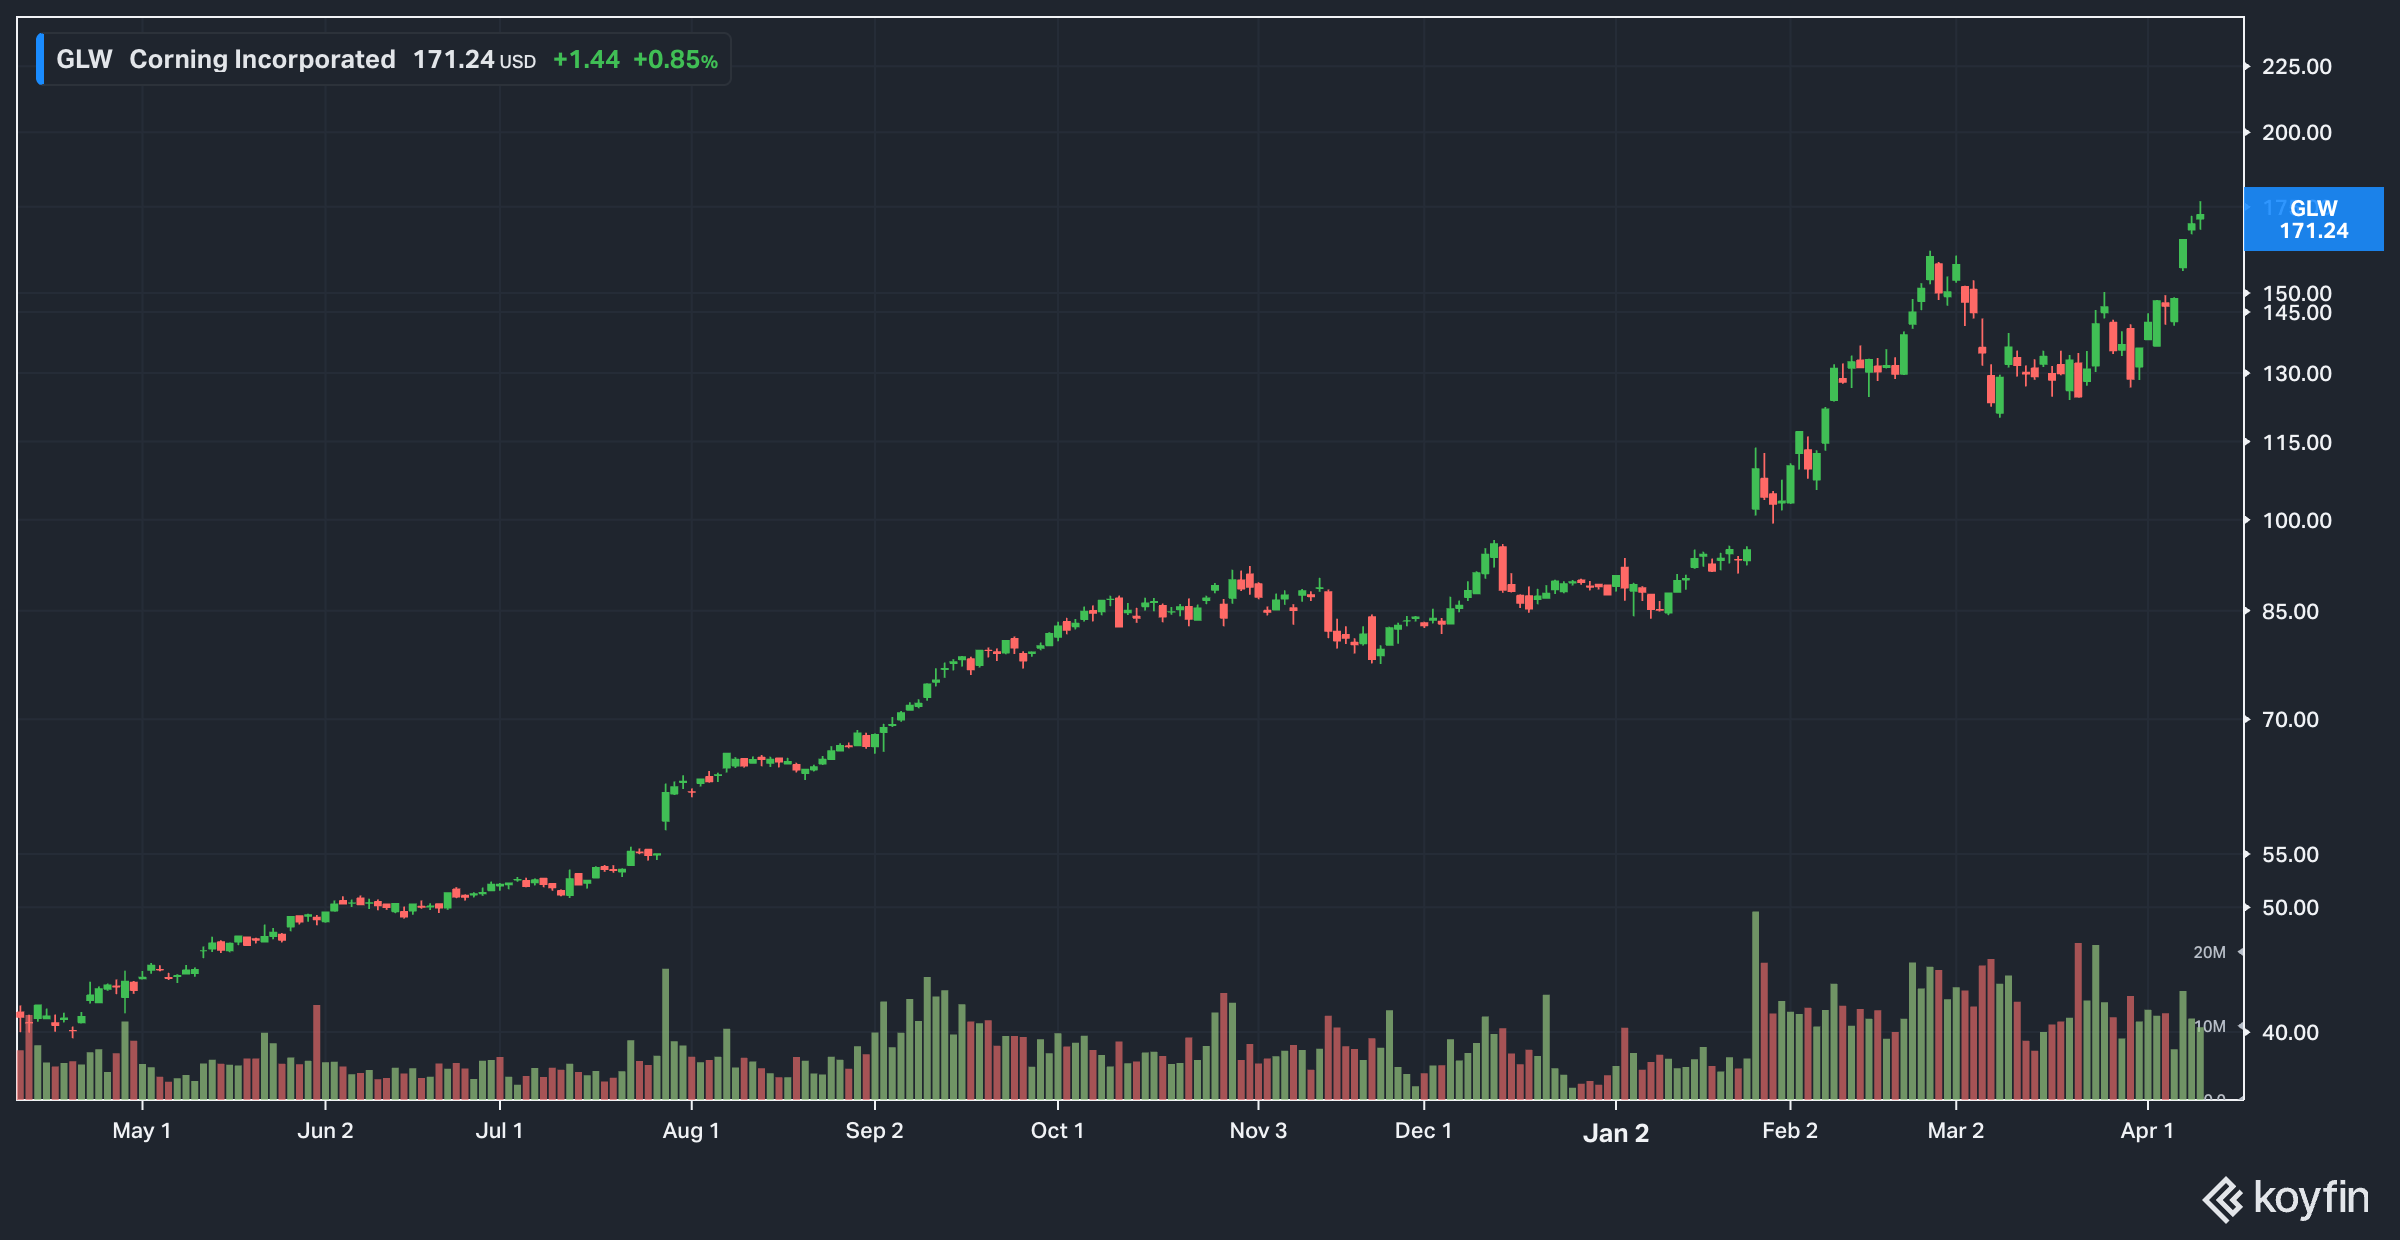The image size is (2400, 1240).
Task: Click the blue color bar beside GLW legend
Action: click(40, 59)
